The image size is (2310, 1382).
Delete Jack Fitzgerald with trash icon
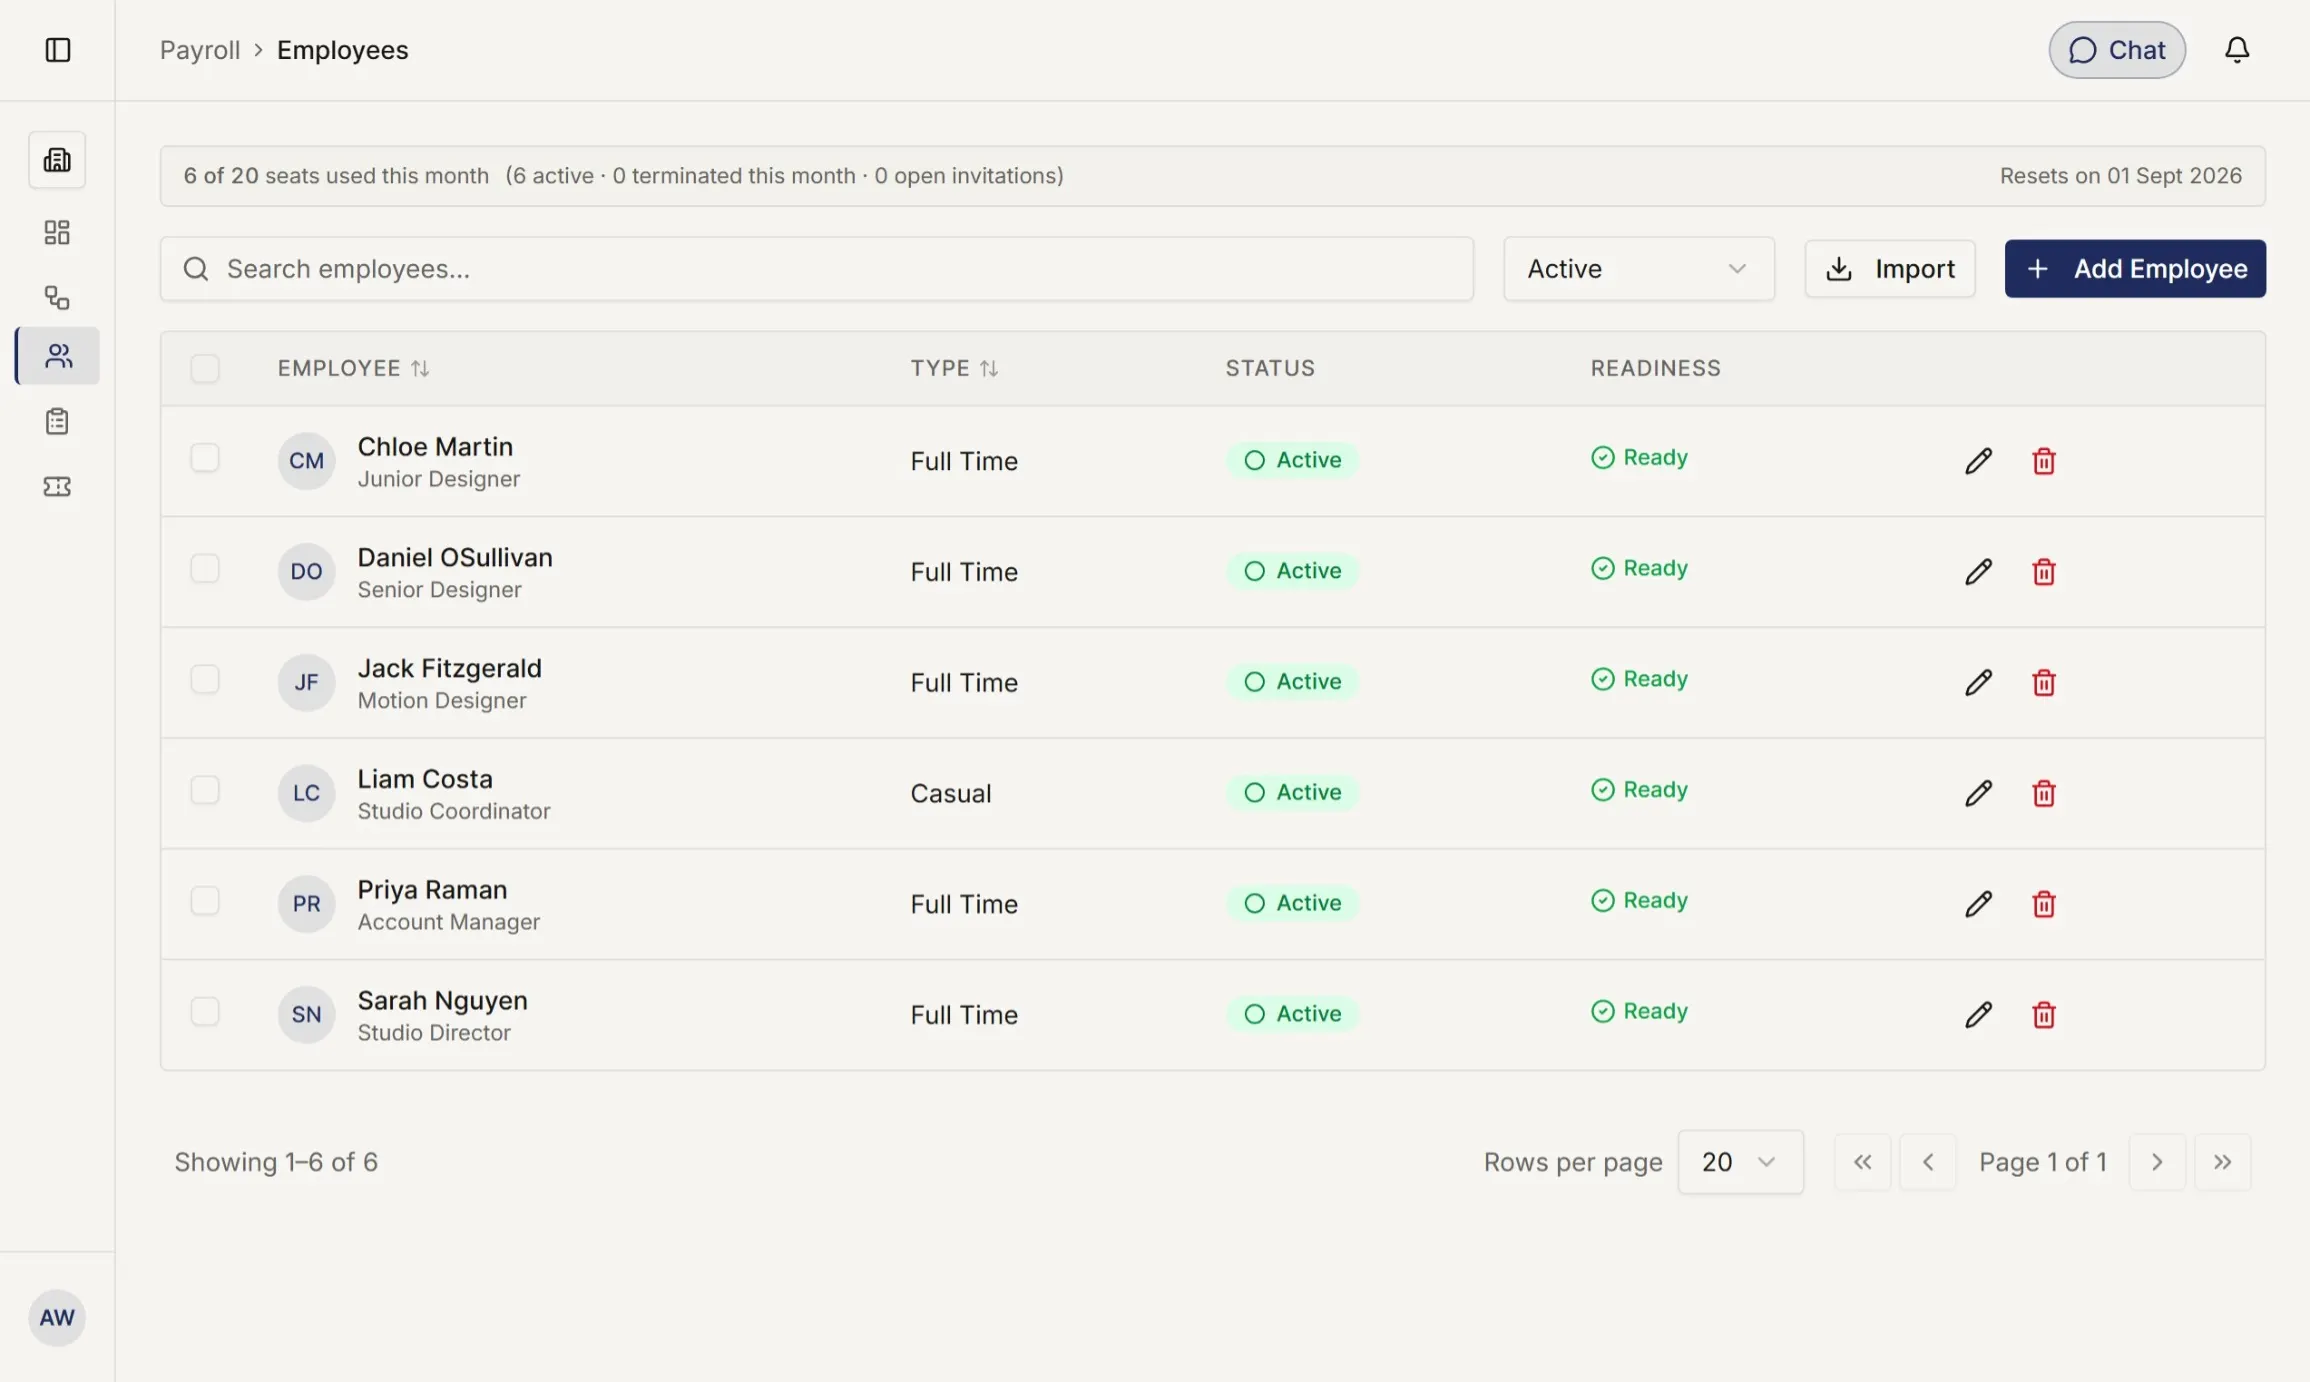[x=2044, y=683]
